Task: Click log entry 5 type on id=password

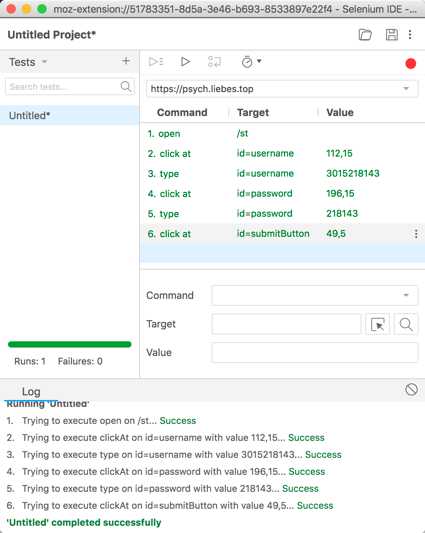Action: (163, 489)
